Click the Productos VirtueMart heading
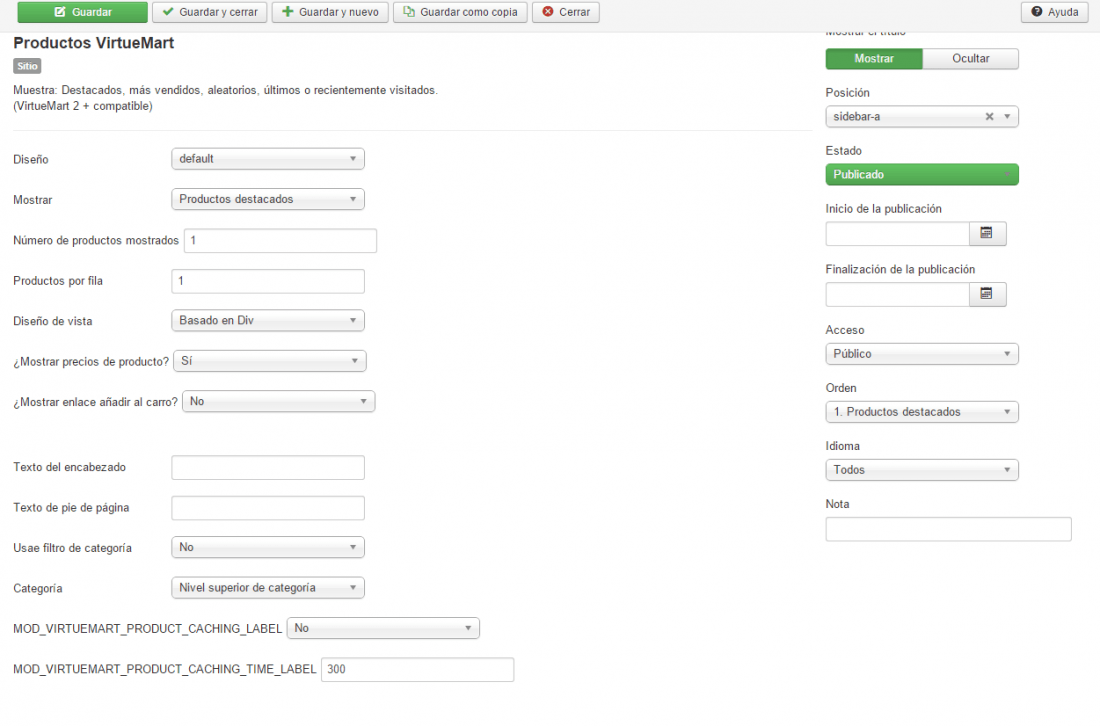This screenshot has width=1100, height=726. (93, 43)
